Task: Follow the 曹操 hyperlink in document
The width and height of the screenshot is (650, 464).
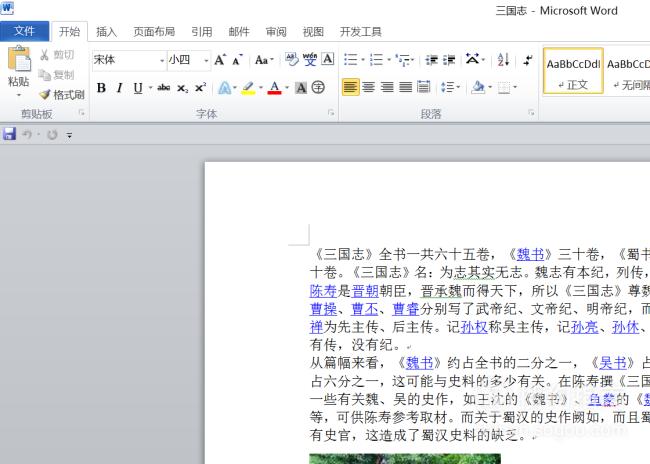Action: tap(323, 309)
